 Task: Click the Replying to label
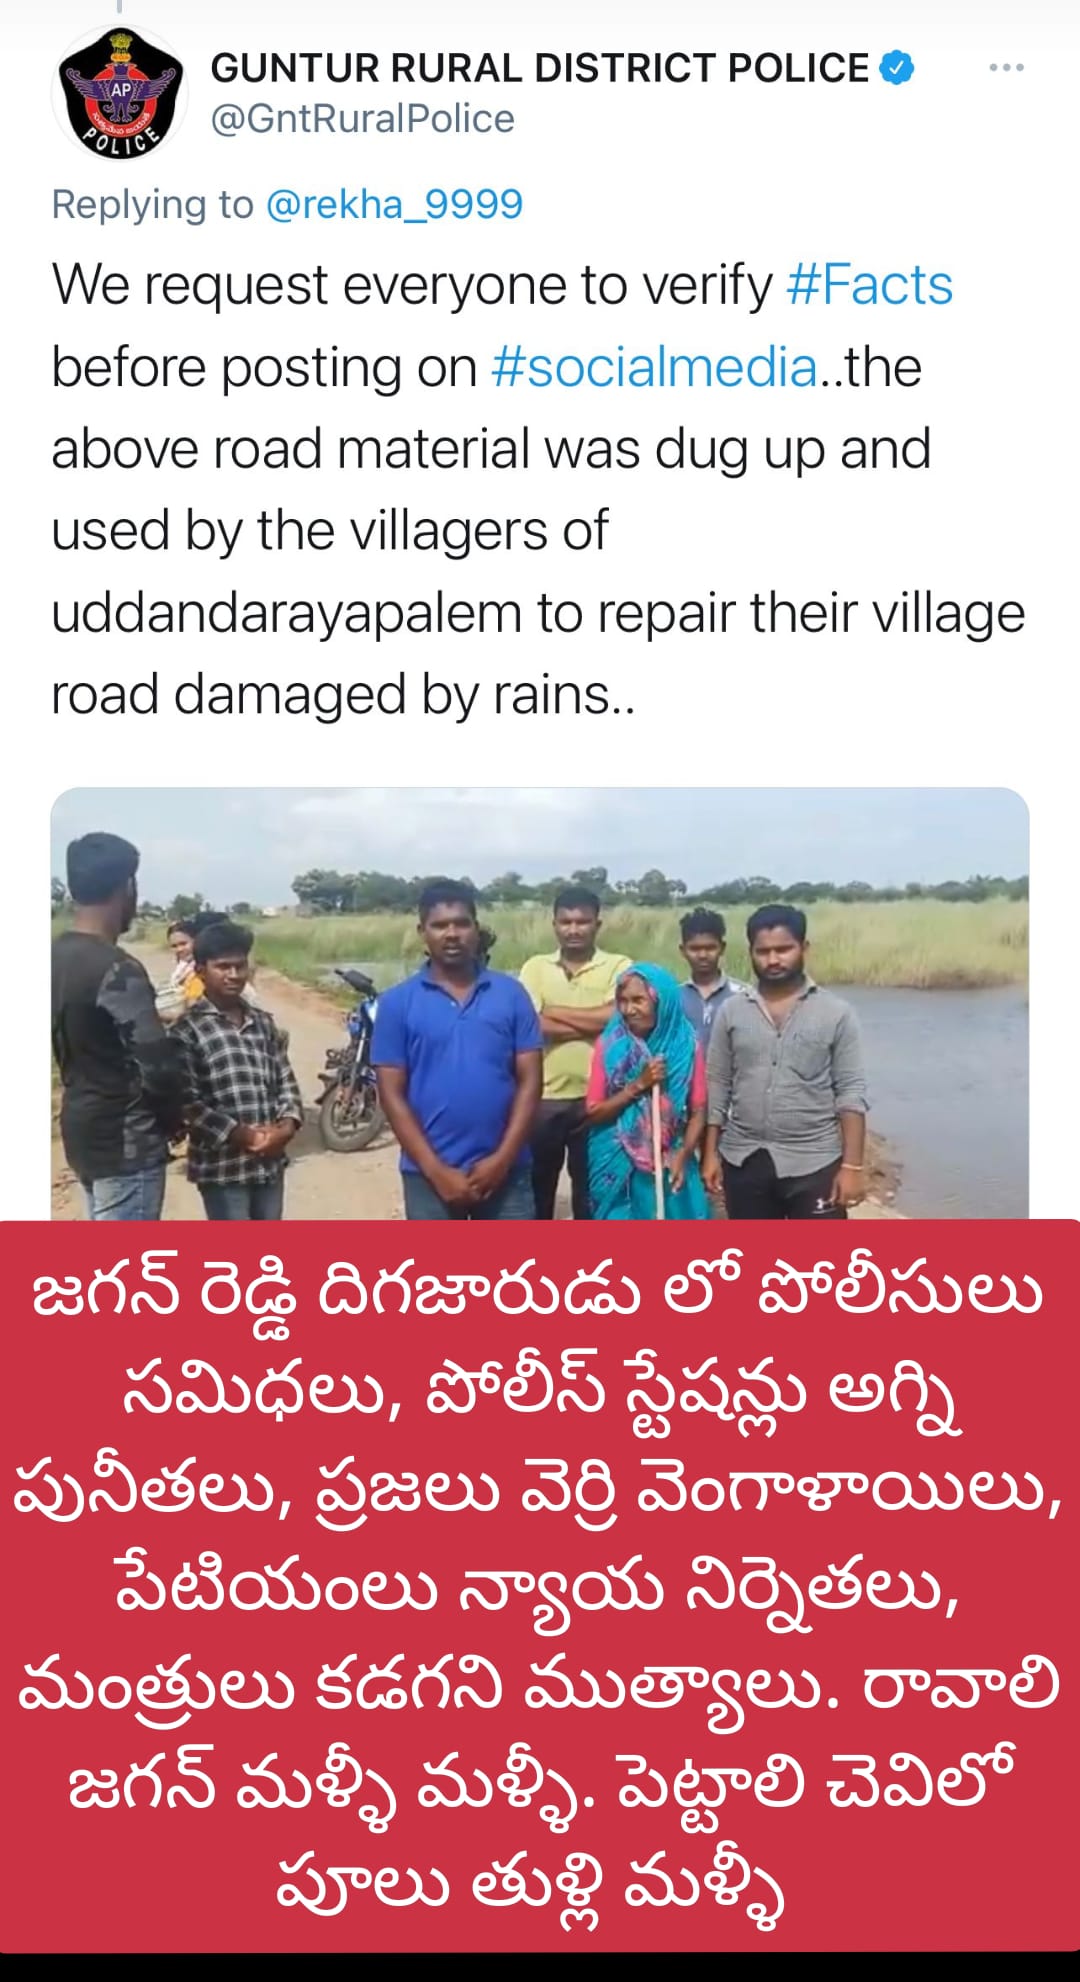(x=153, y=204)
